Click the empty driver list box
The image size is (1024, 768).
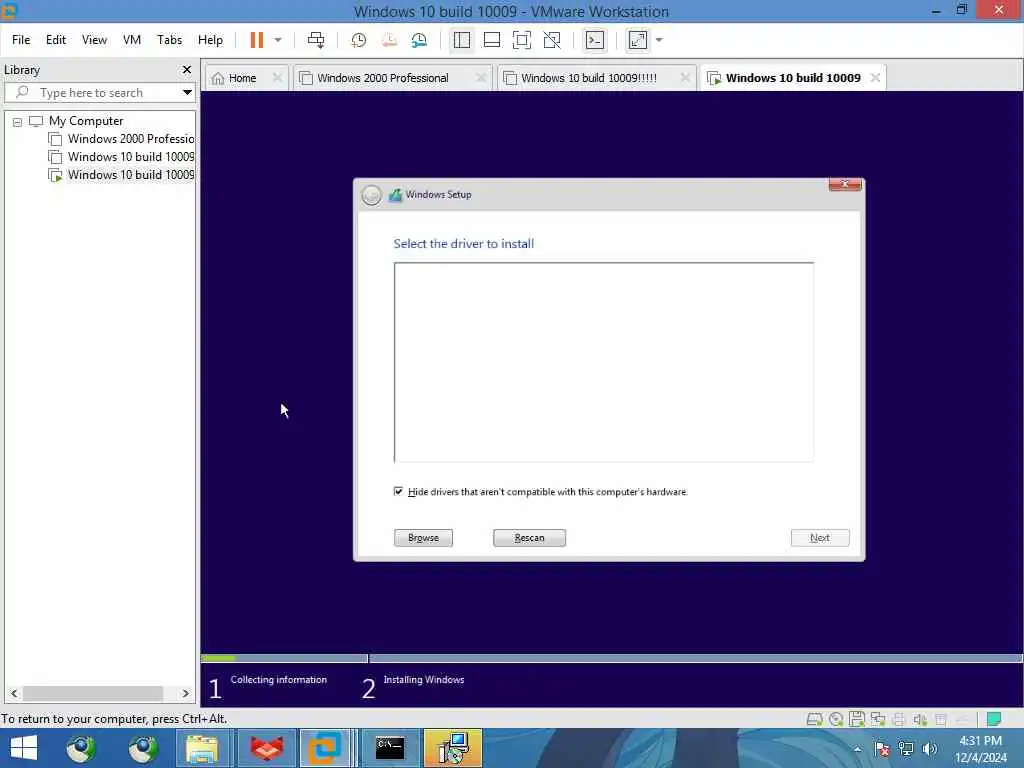click(603, 362)
